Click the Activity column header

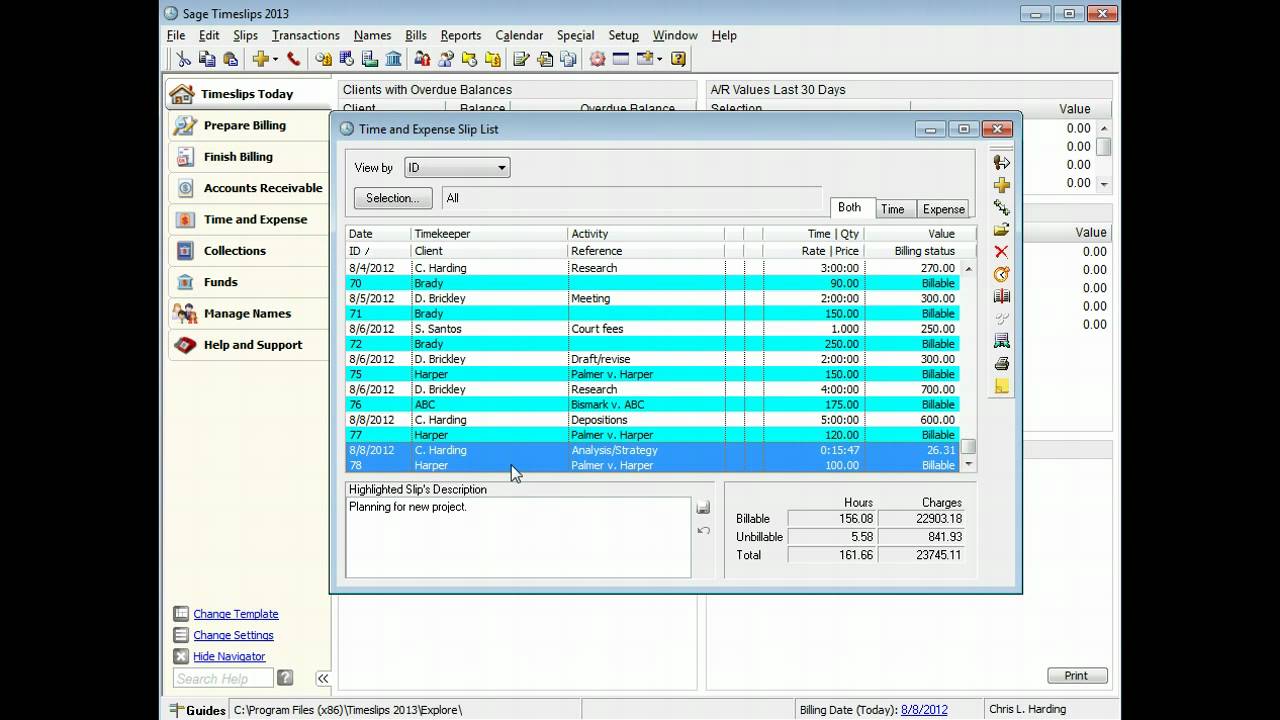[646, 234]
